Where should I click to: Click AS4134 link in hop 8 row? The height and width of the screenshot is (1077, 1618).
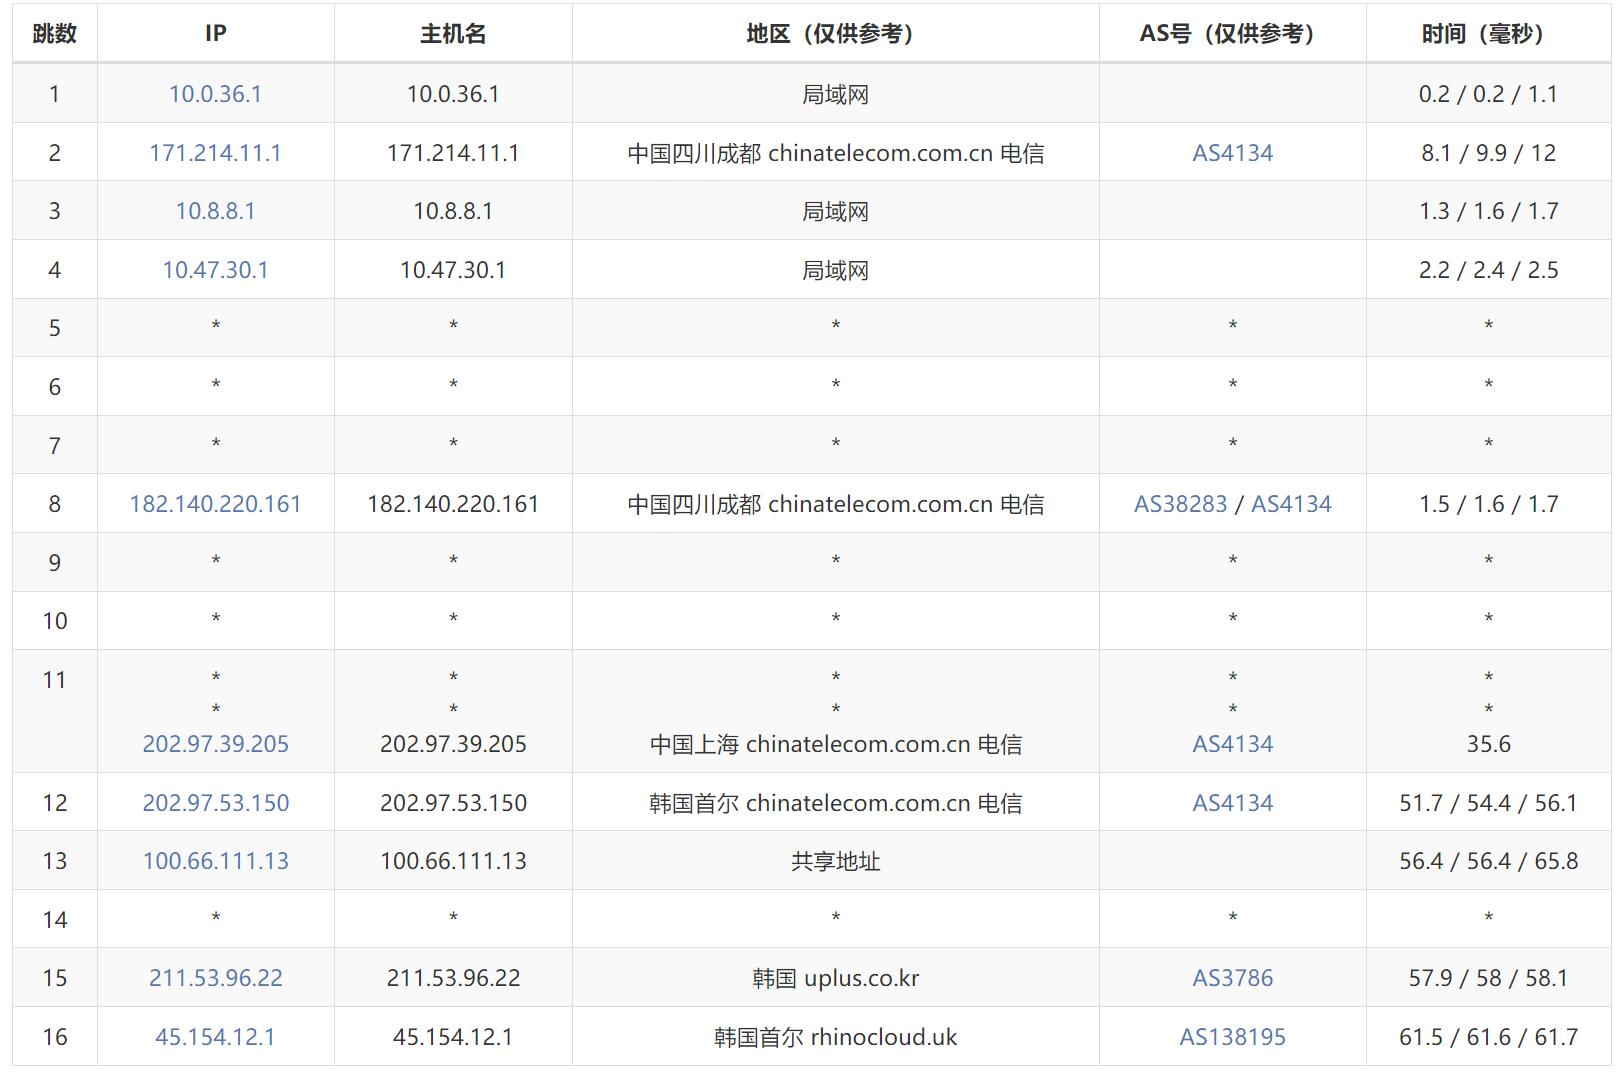pos(1291,504)
